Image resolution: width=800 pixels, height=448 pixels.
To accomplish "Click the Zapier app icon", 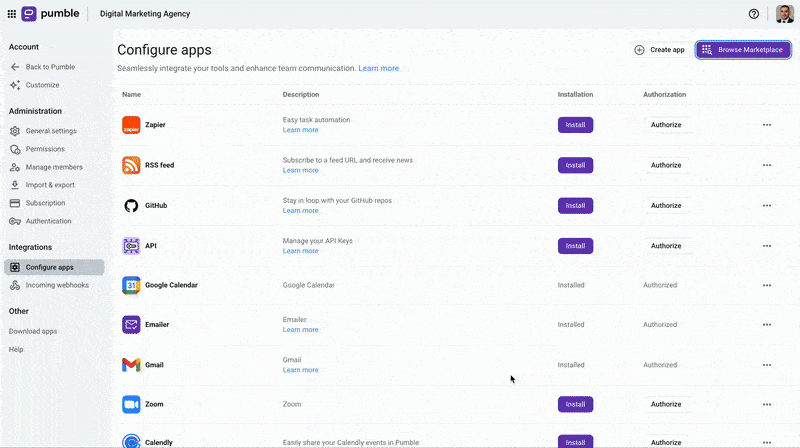I will [131, 125].
